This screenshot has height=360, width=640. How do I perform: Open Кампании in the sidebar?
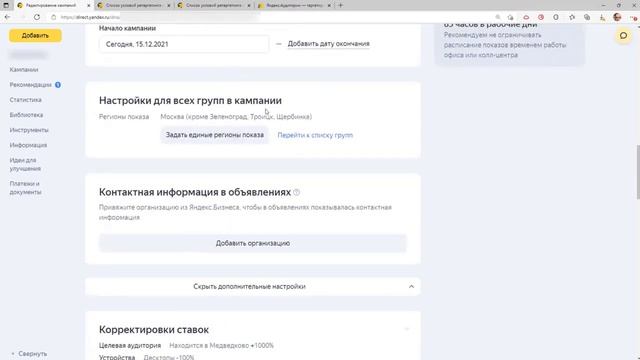(24, 70)
